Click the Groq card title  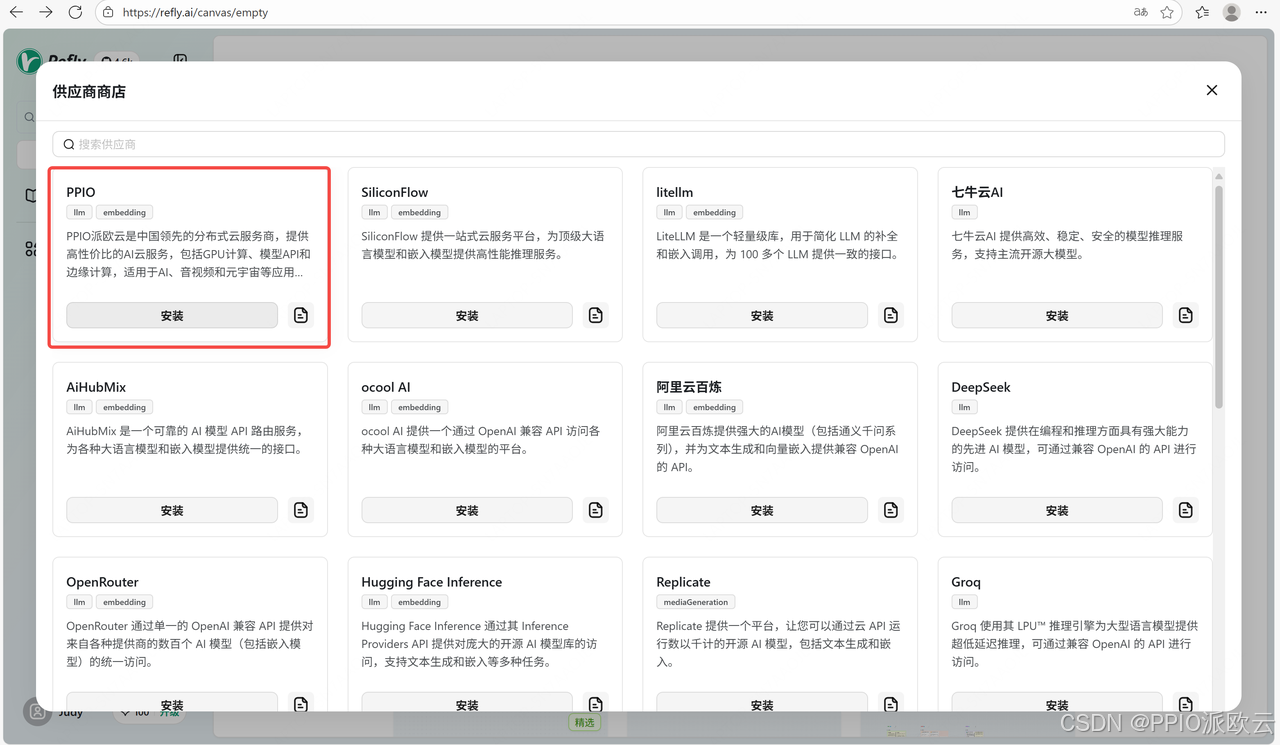pyautogui.click(x=966, y=582)
